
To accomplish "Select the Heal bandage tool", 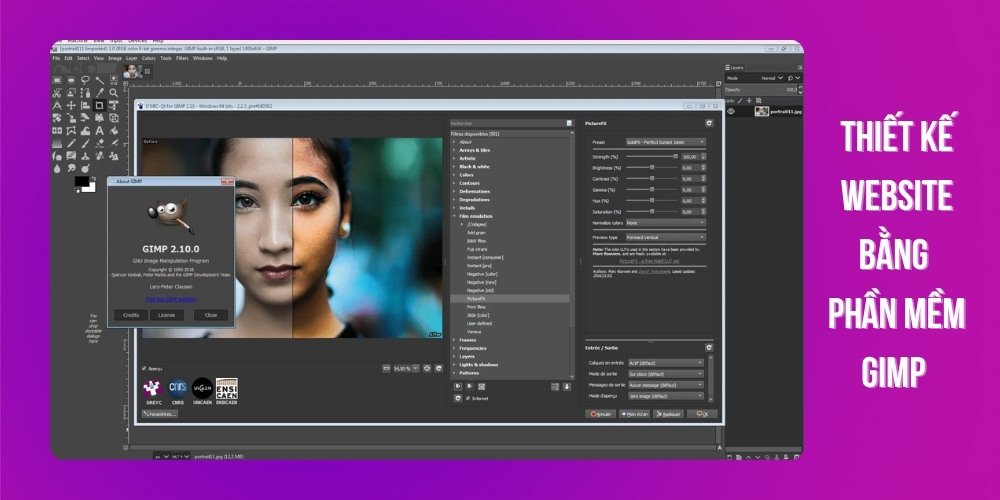I will tap(99, 156).
